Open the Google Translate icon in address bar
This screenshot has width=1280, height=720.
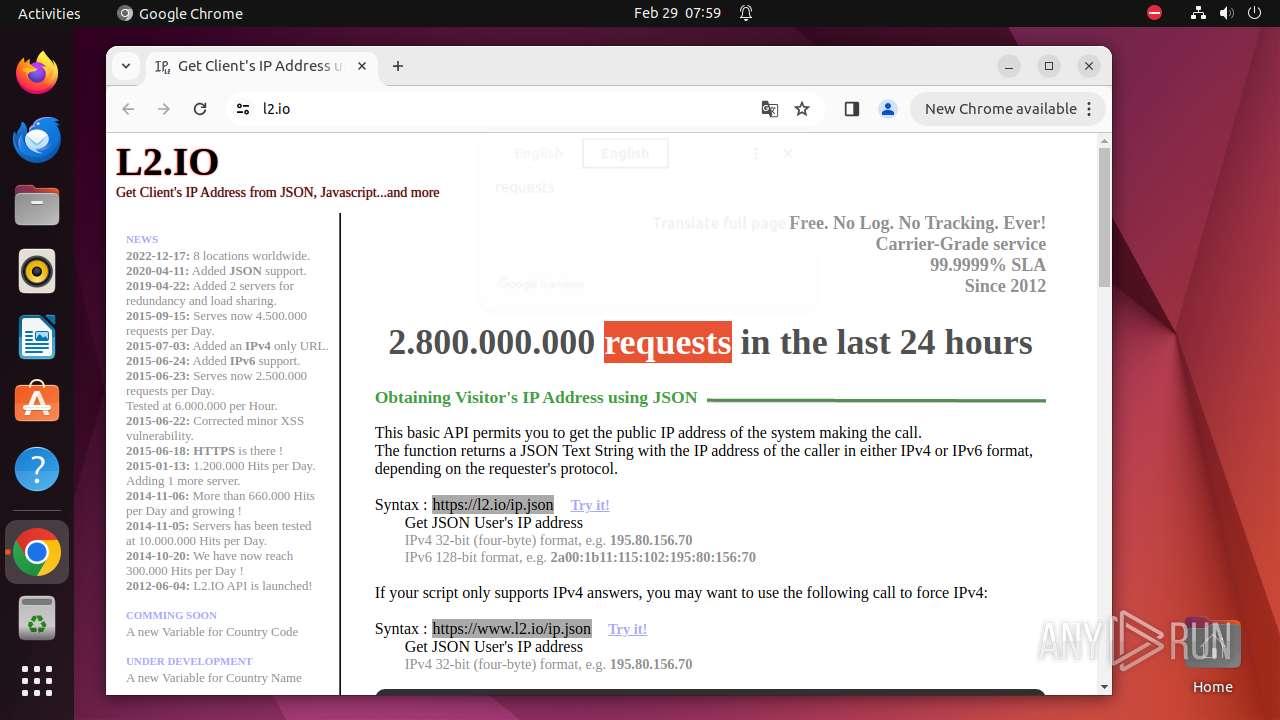(x=770, y=109)
